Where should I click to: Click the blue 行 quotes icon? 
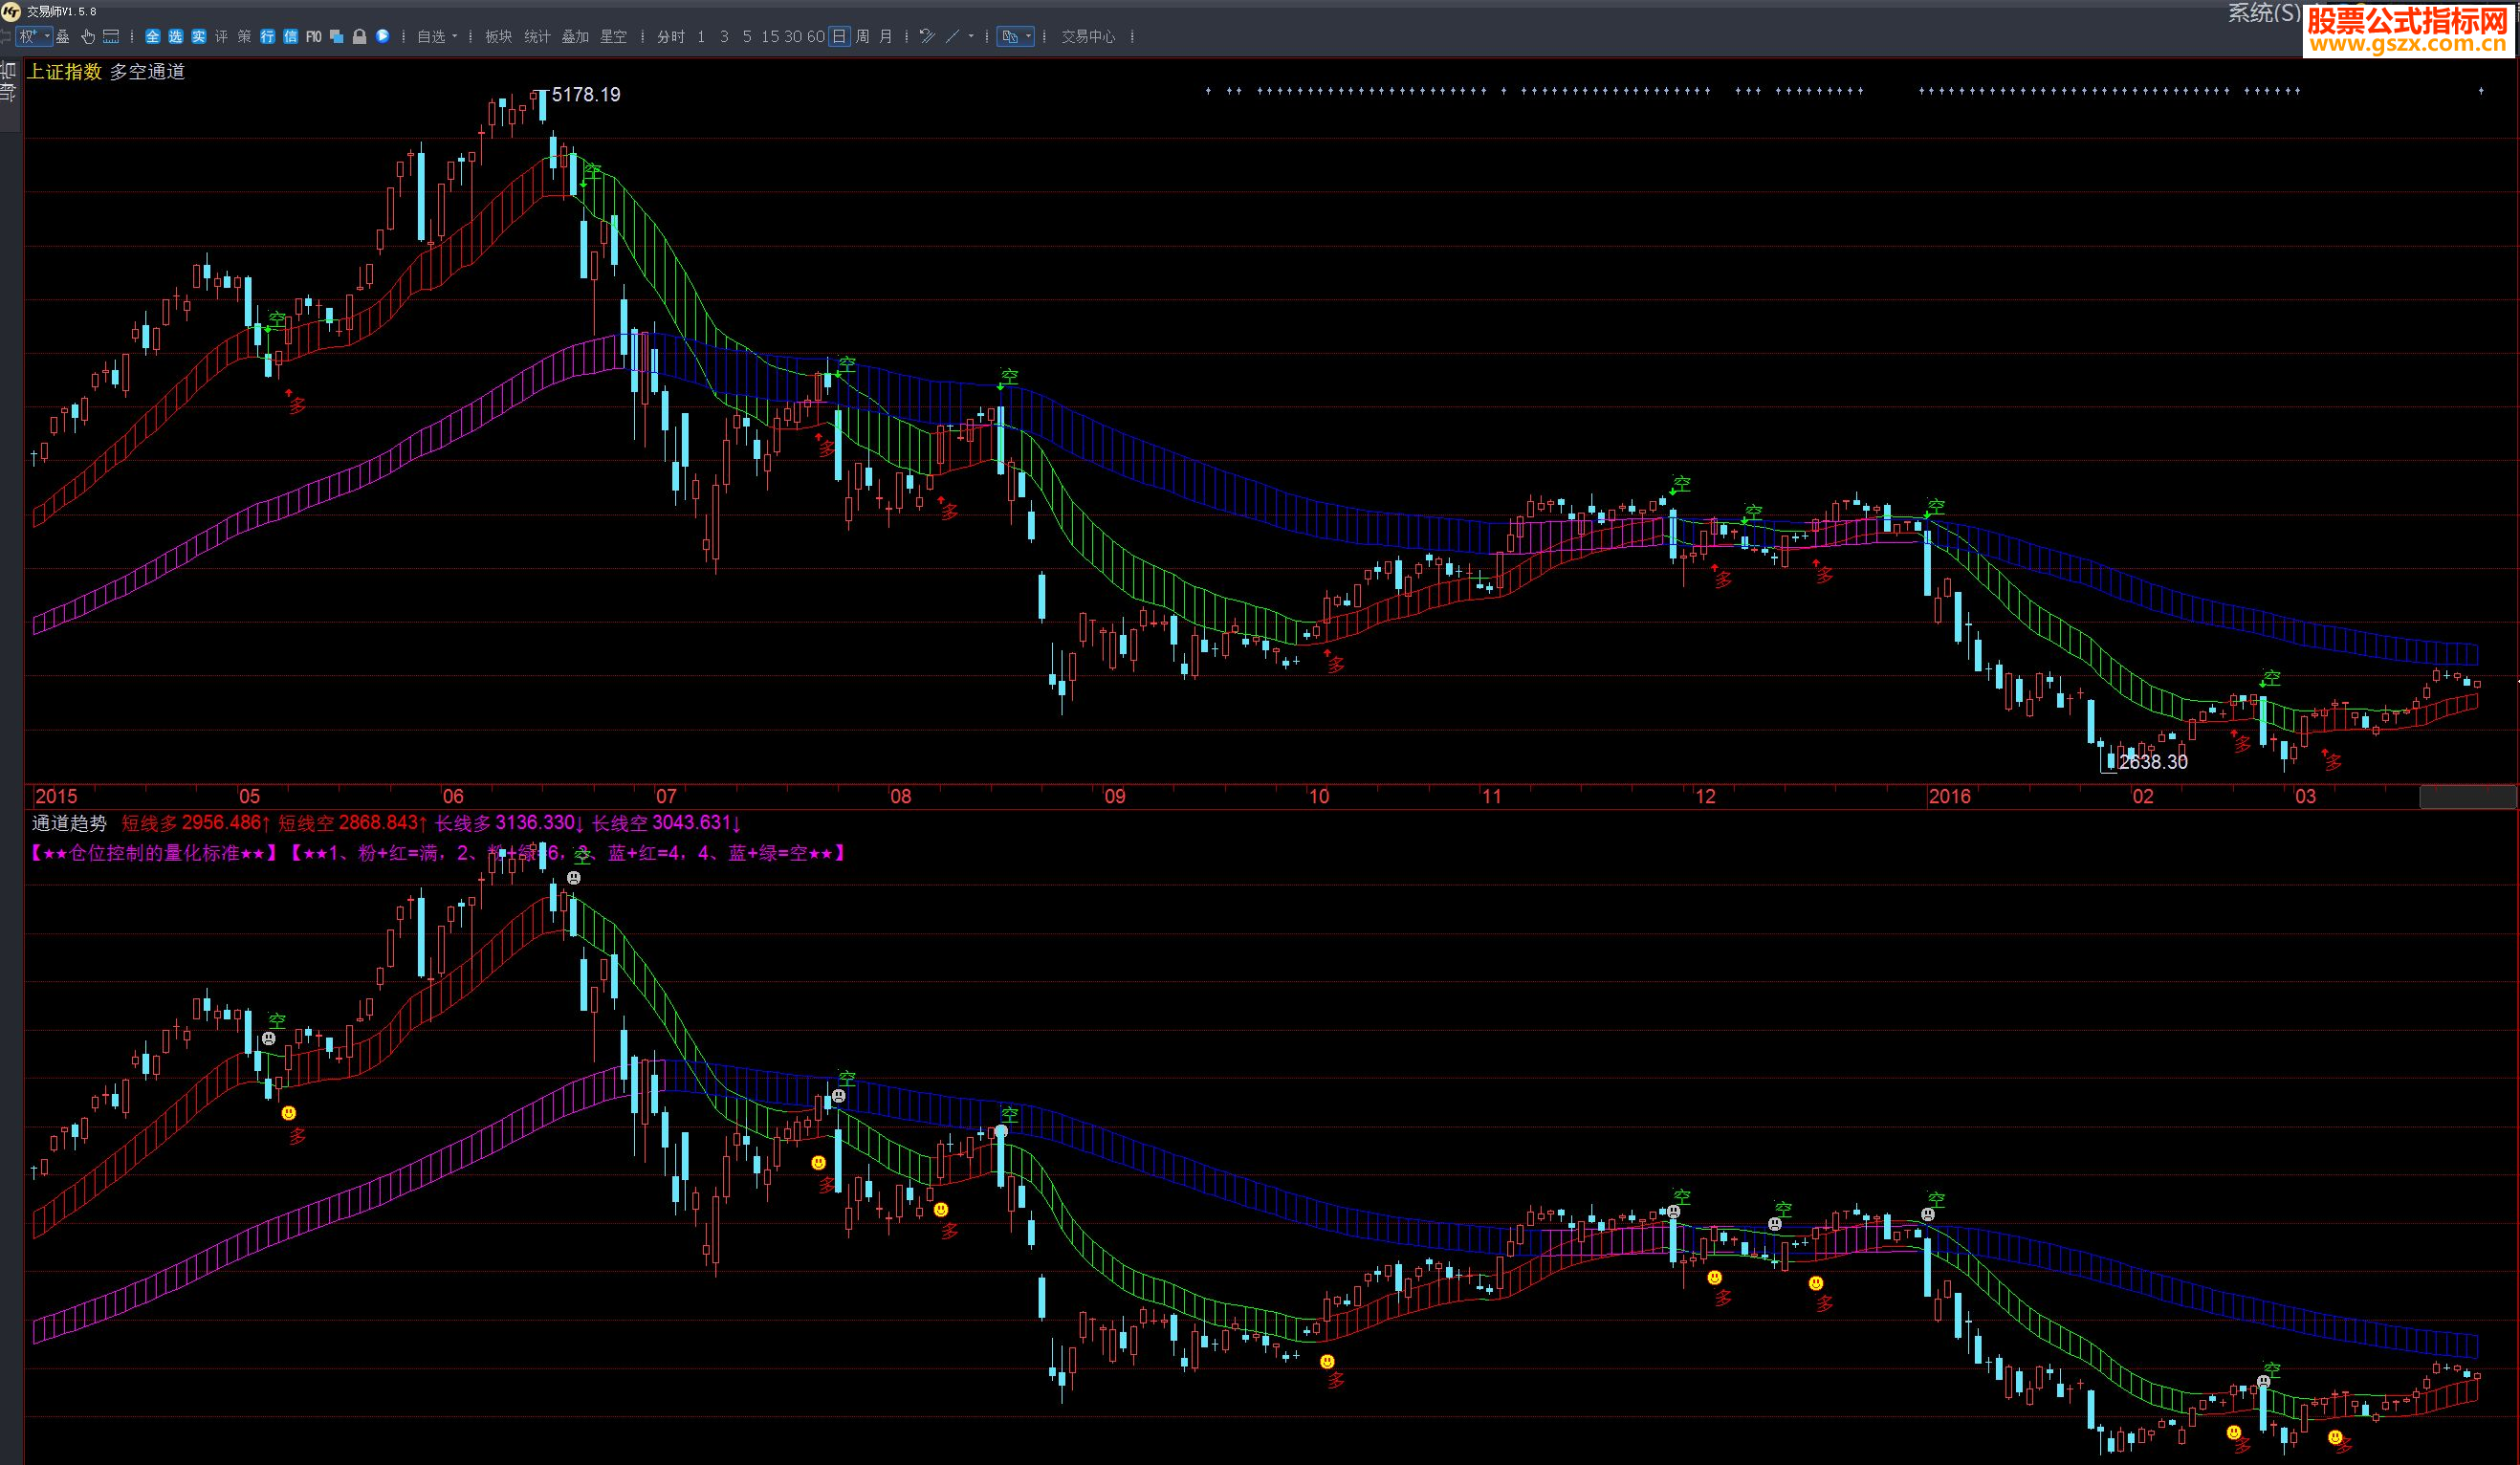[267, 37]
